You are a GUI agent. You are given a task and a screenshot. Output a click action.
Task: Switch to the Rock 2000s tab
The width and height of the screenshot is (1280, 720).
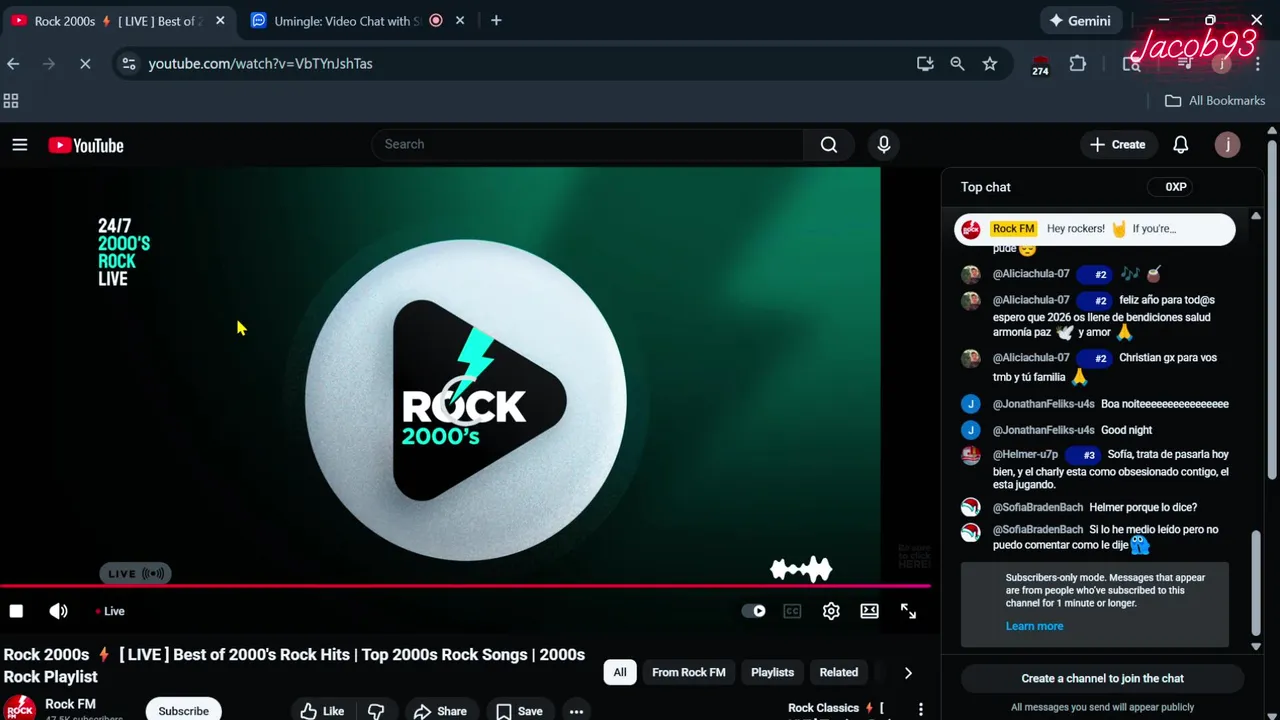click(120, 20)
